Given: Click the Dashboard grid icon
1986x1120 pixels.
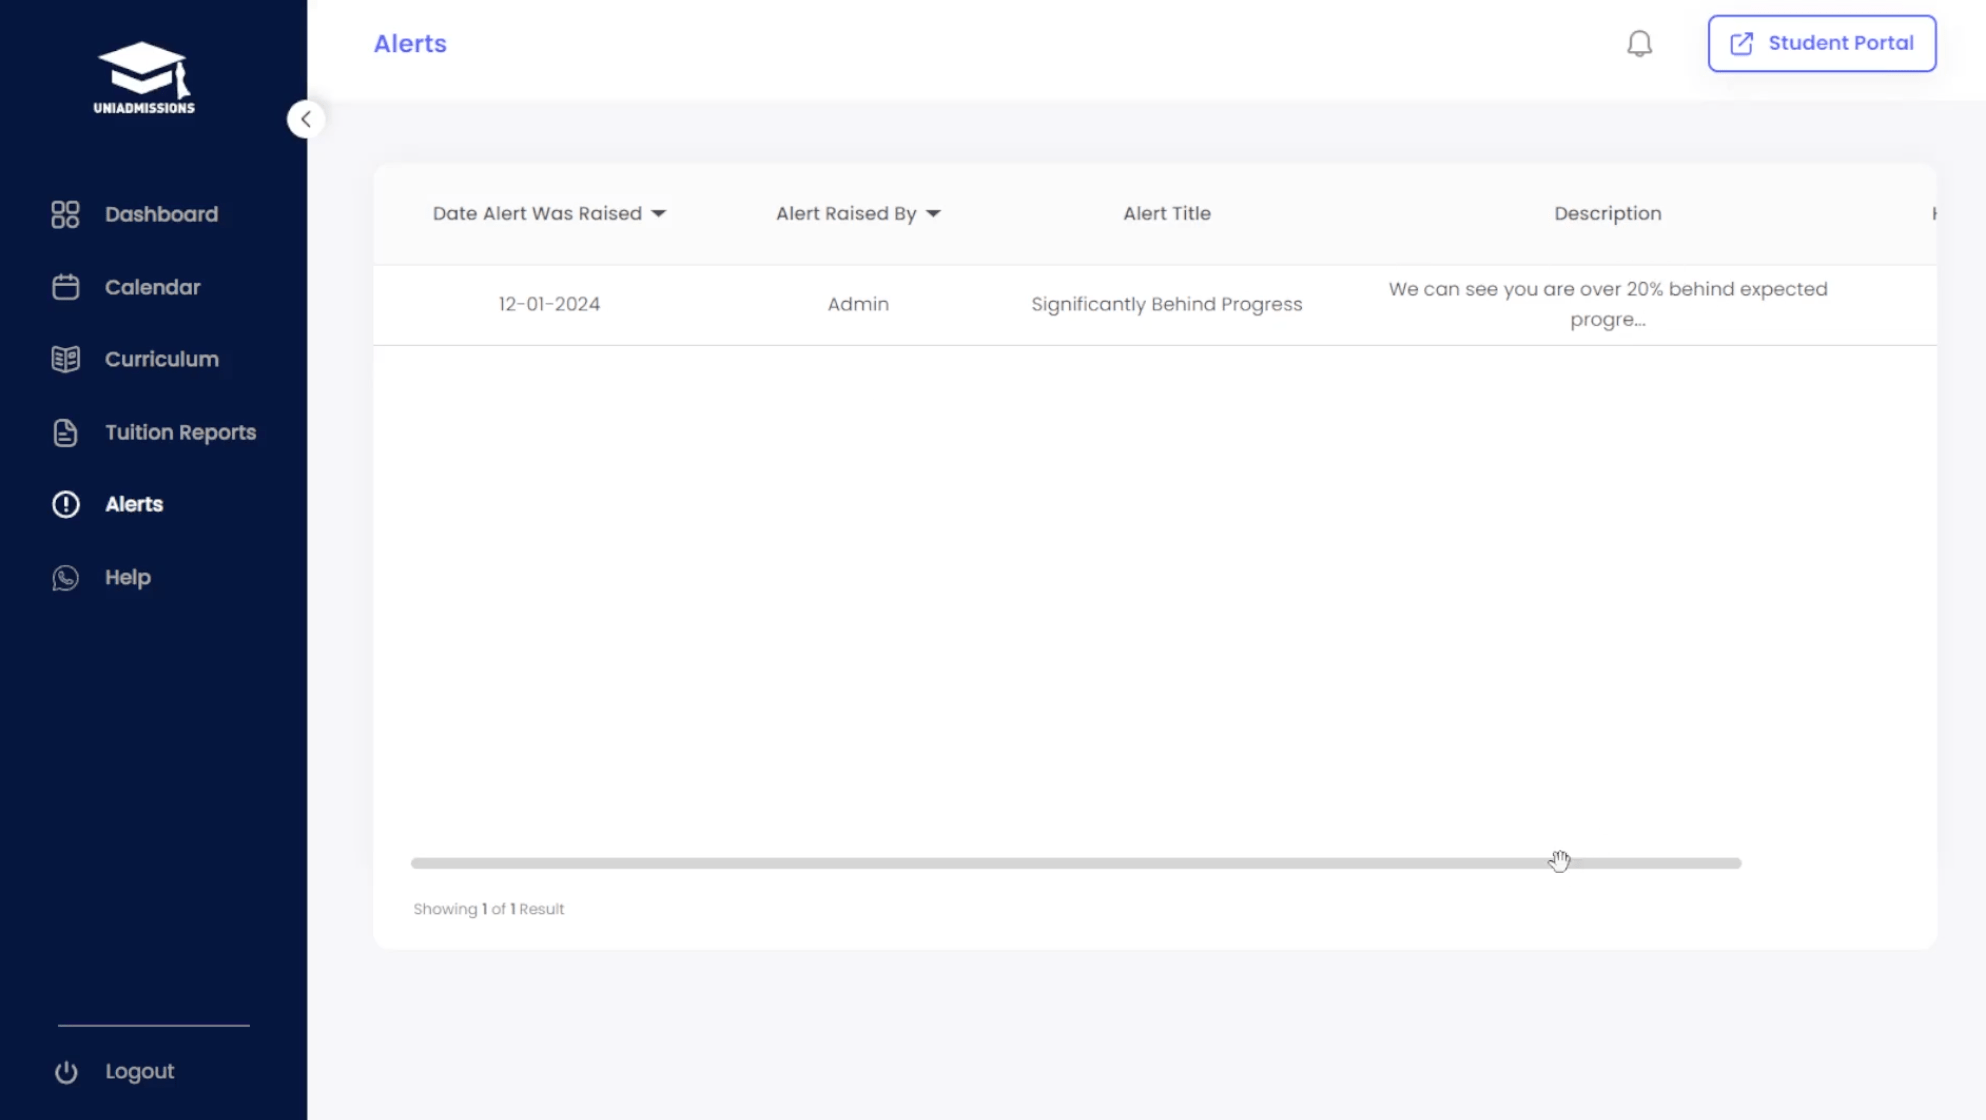Looking at the screenshot, I should pos(65,214).
